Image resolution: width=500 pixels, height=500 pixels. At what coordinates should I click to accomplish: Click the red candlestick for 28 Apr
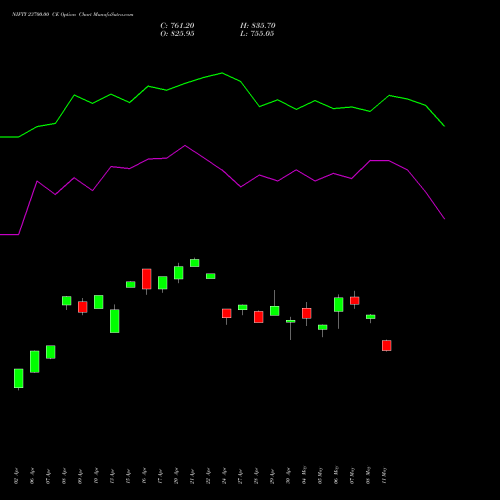pos(259,317)
